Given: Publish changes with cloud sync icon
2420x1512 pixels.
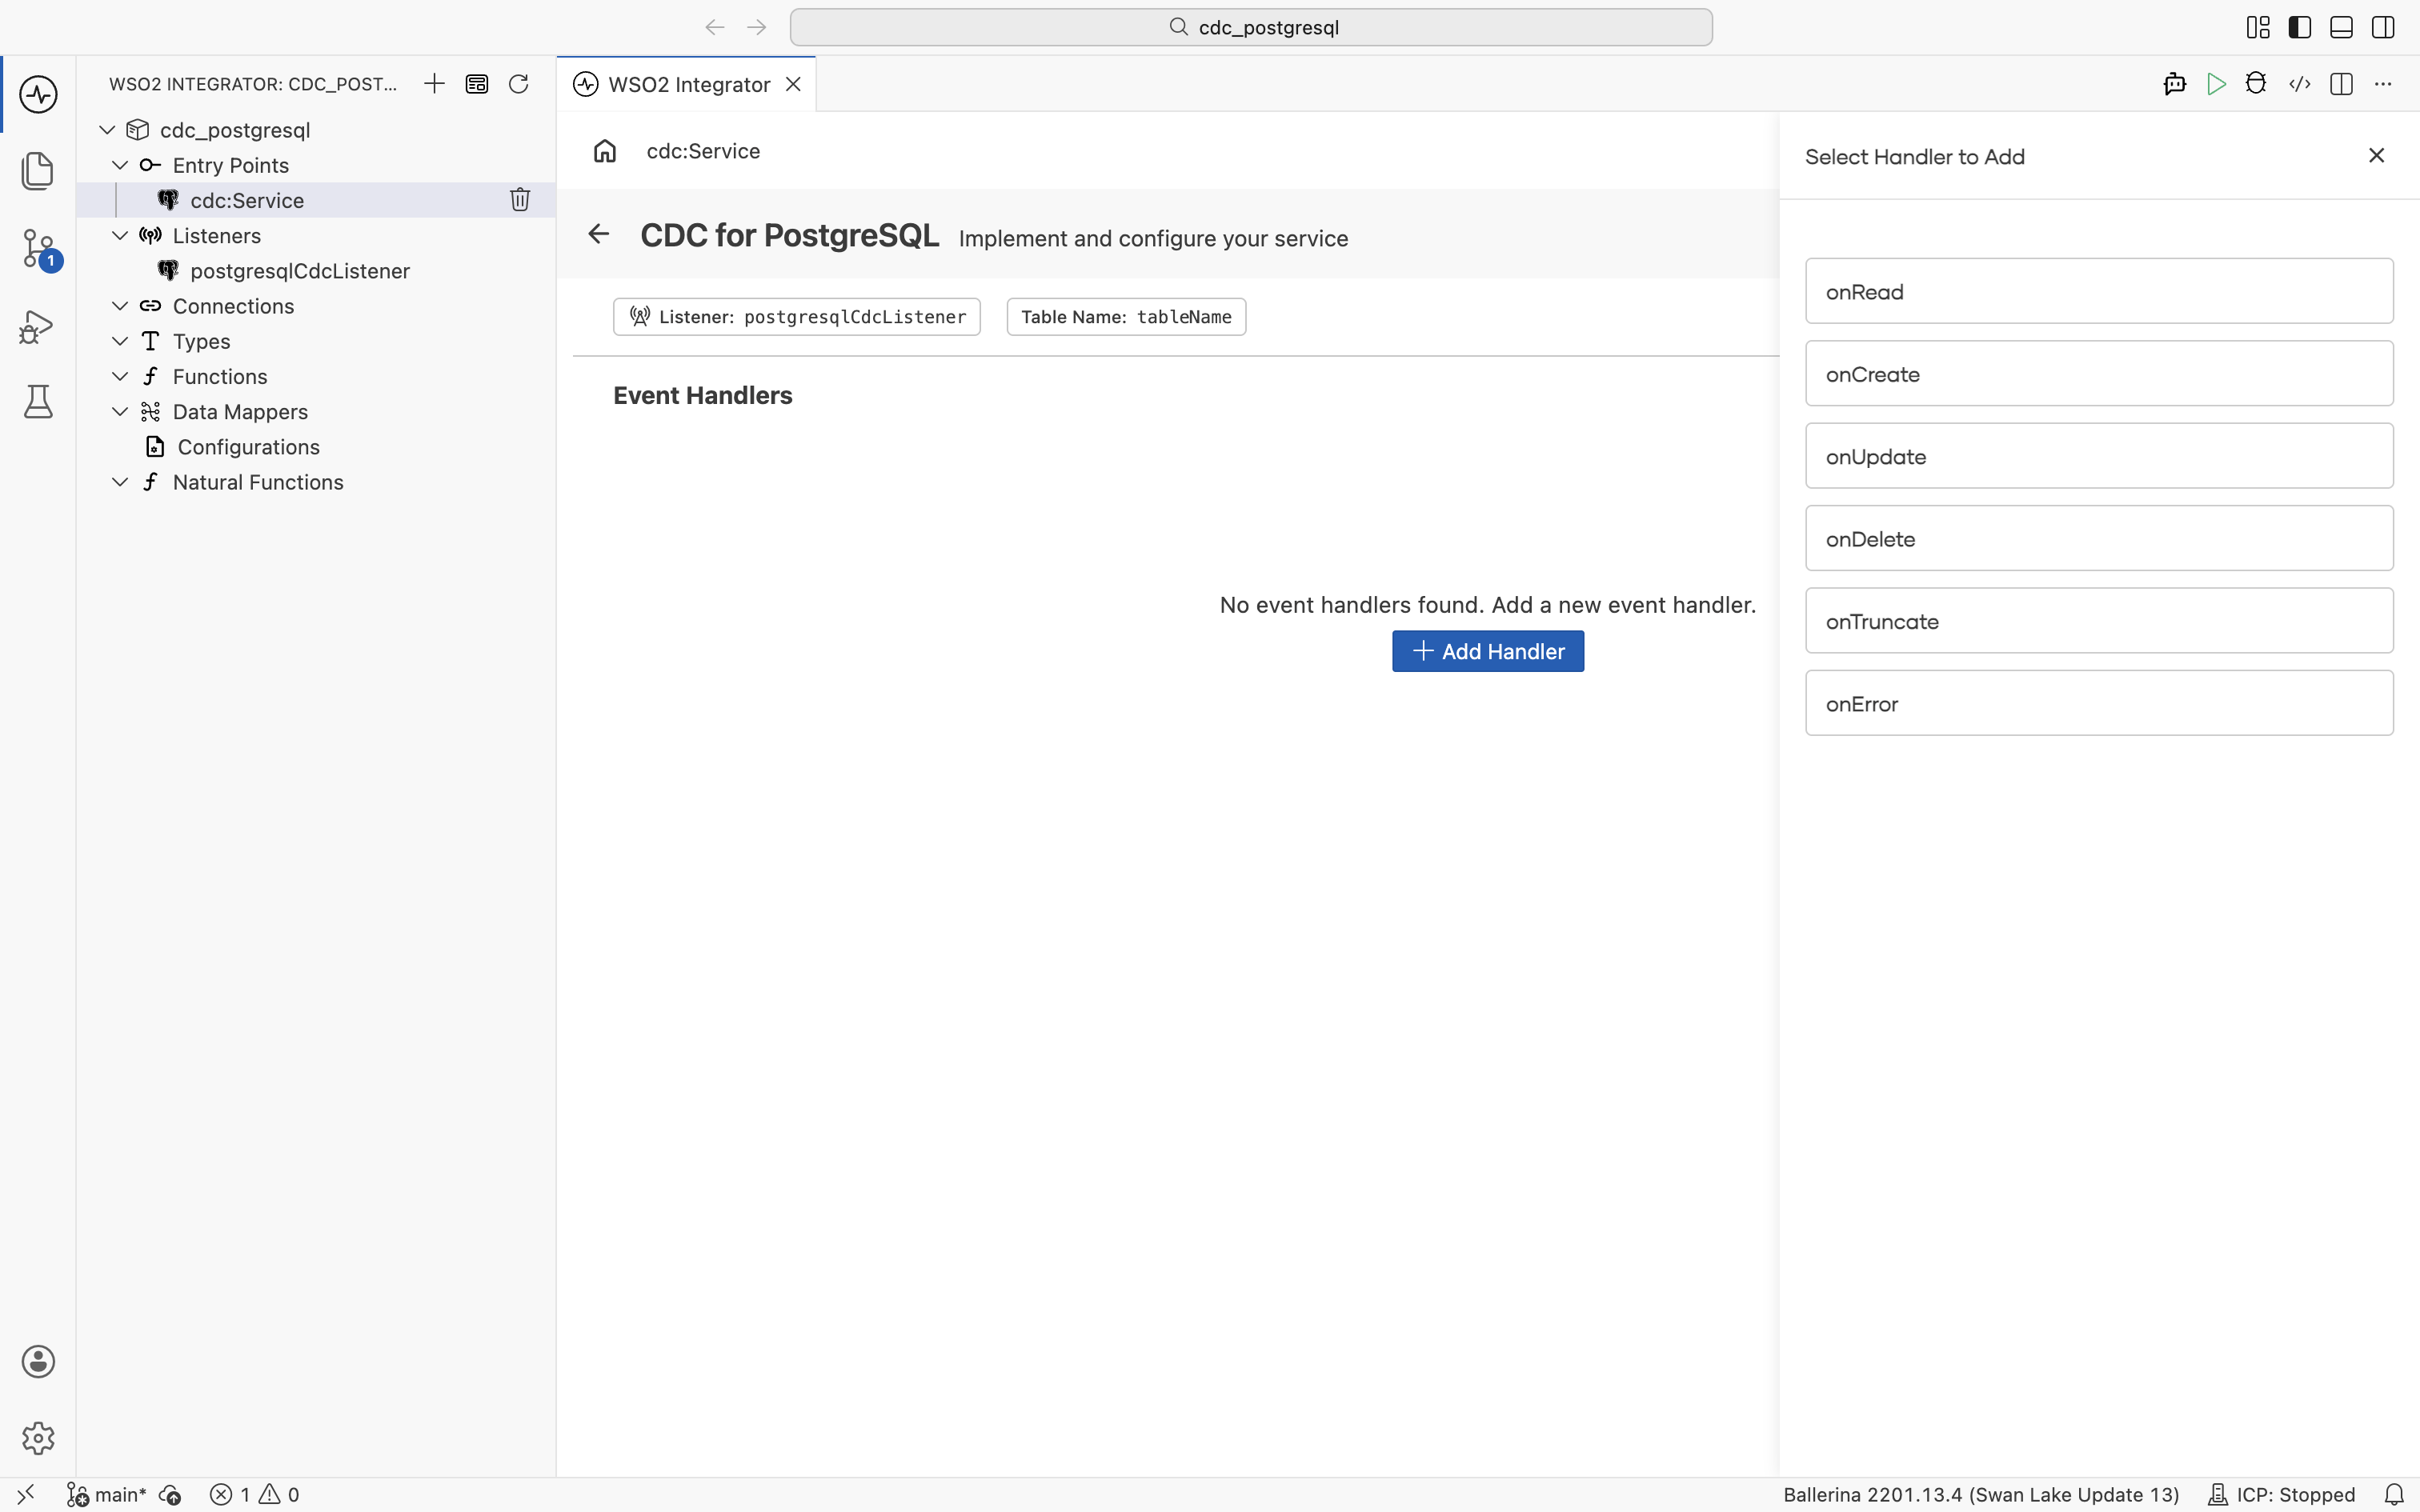Looking at the screenshot, I should tap(170, 1494).
